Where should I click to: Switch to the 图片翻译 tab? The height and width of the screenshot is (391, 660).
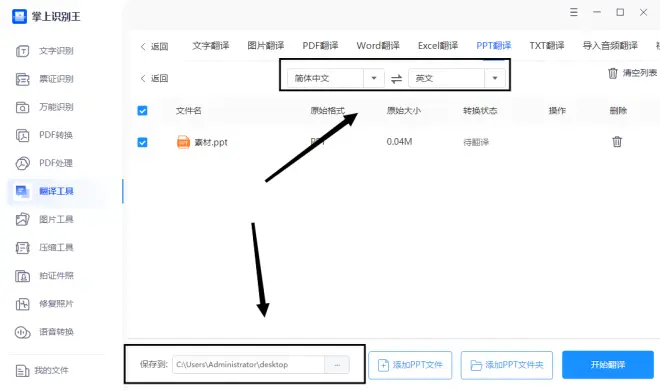(266, 45)
